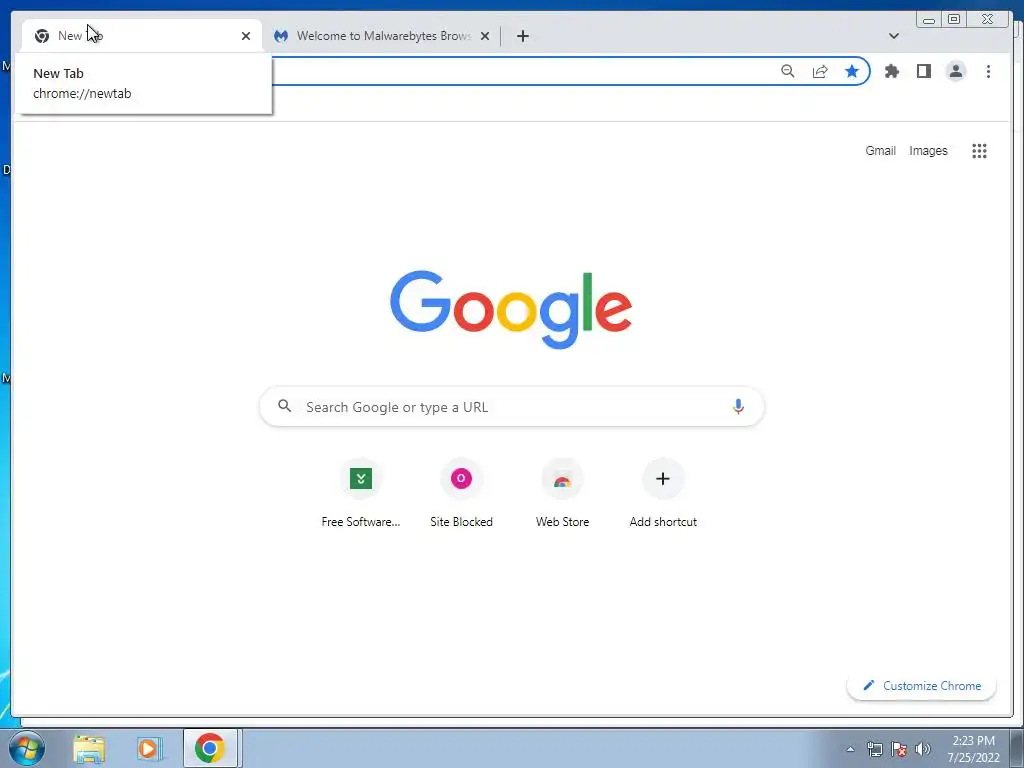Toggle the bookmark star icon

[852, 71]
